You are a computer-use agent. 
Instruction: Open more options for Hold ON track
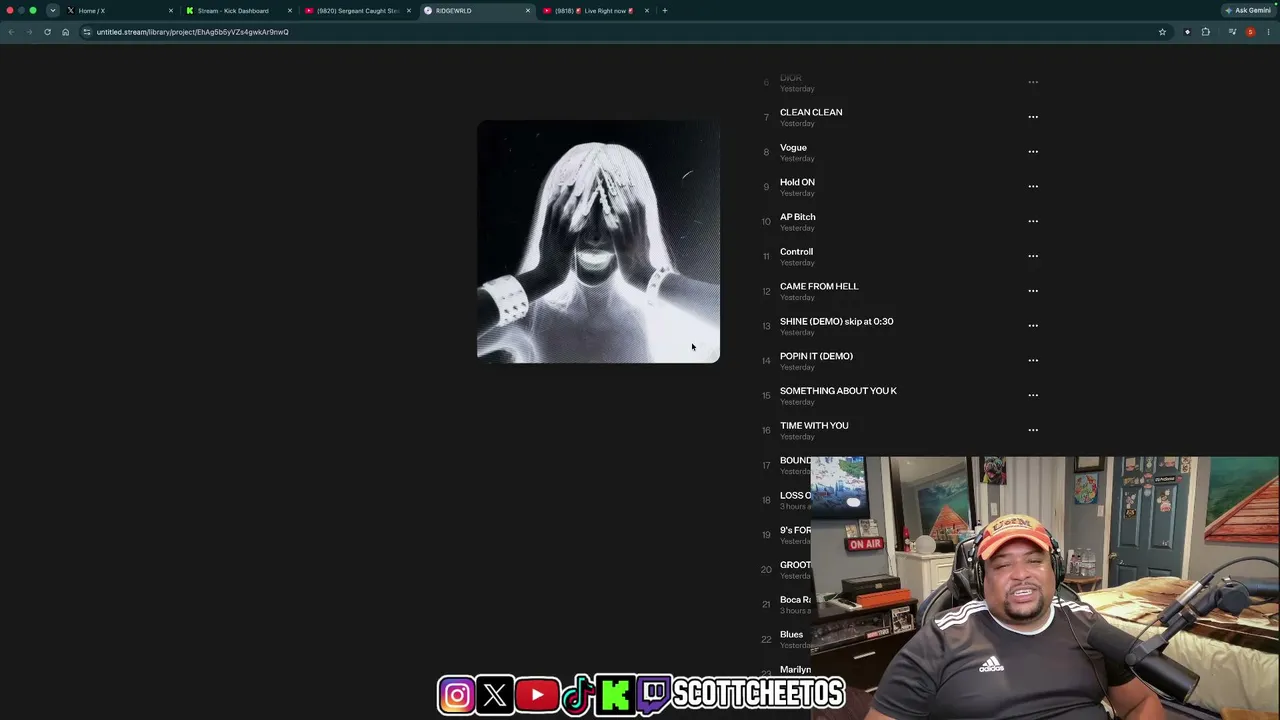coord(1033,186)
